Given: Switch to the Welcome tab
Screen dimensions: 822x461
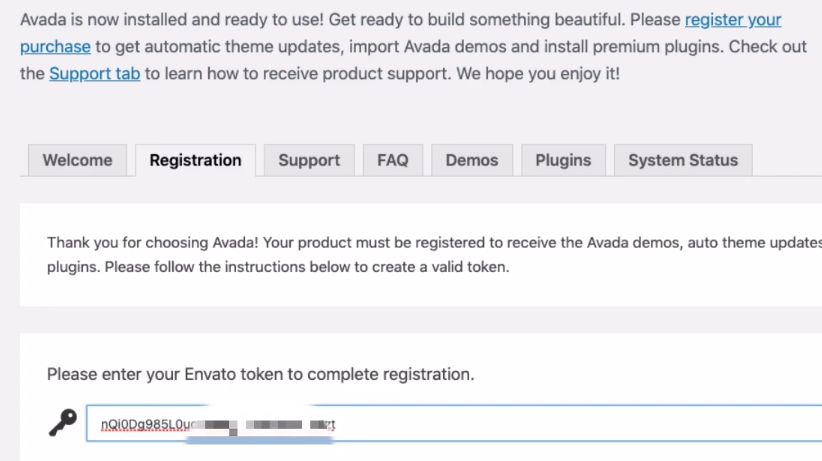Looking at the screenshot, I should (x=77, y=160).
